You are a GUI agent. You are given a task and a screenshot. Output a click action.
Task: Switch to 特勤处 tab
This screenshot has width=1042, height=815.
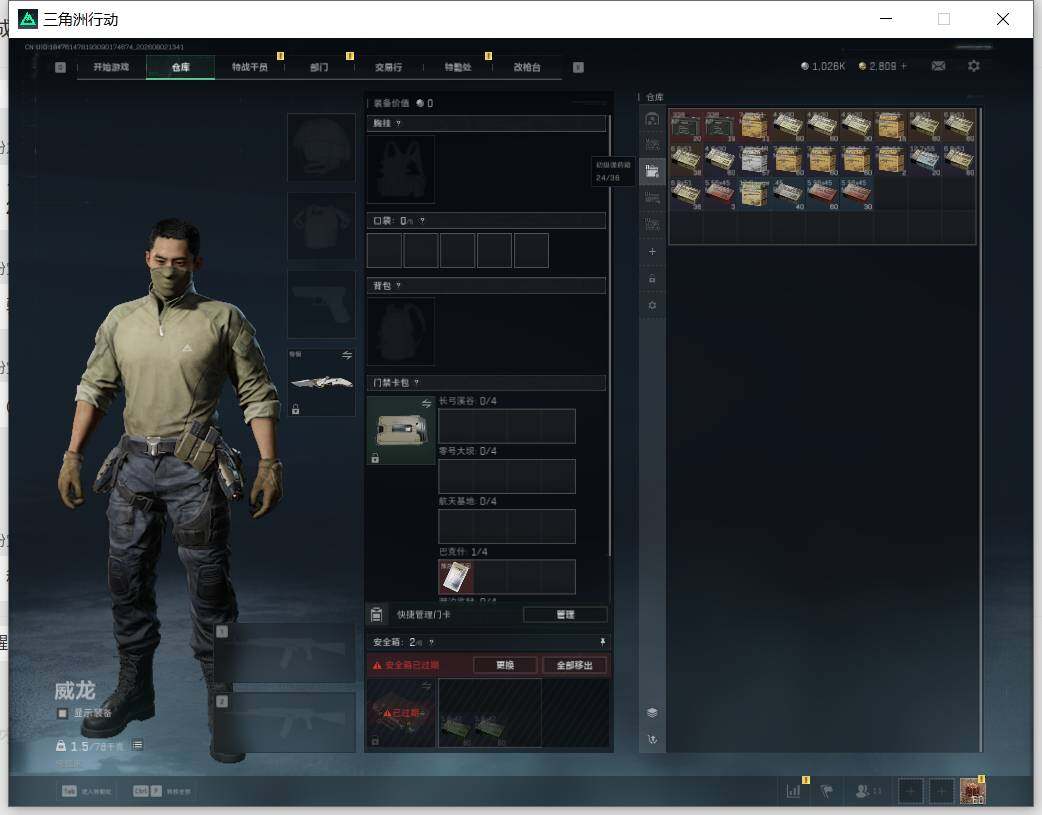coord(458,67)
